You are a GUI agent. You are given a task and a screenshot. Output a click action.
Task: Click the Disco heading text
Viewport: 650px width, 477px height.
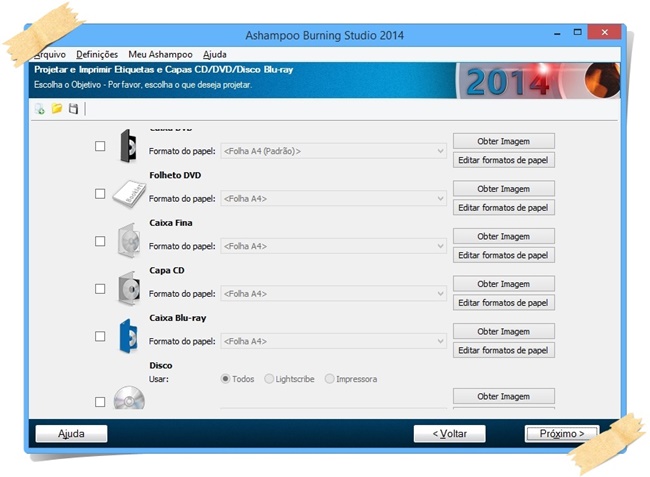click(x=160, y=366)
